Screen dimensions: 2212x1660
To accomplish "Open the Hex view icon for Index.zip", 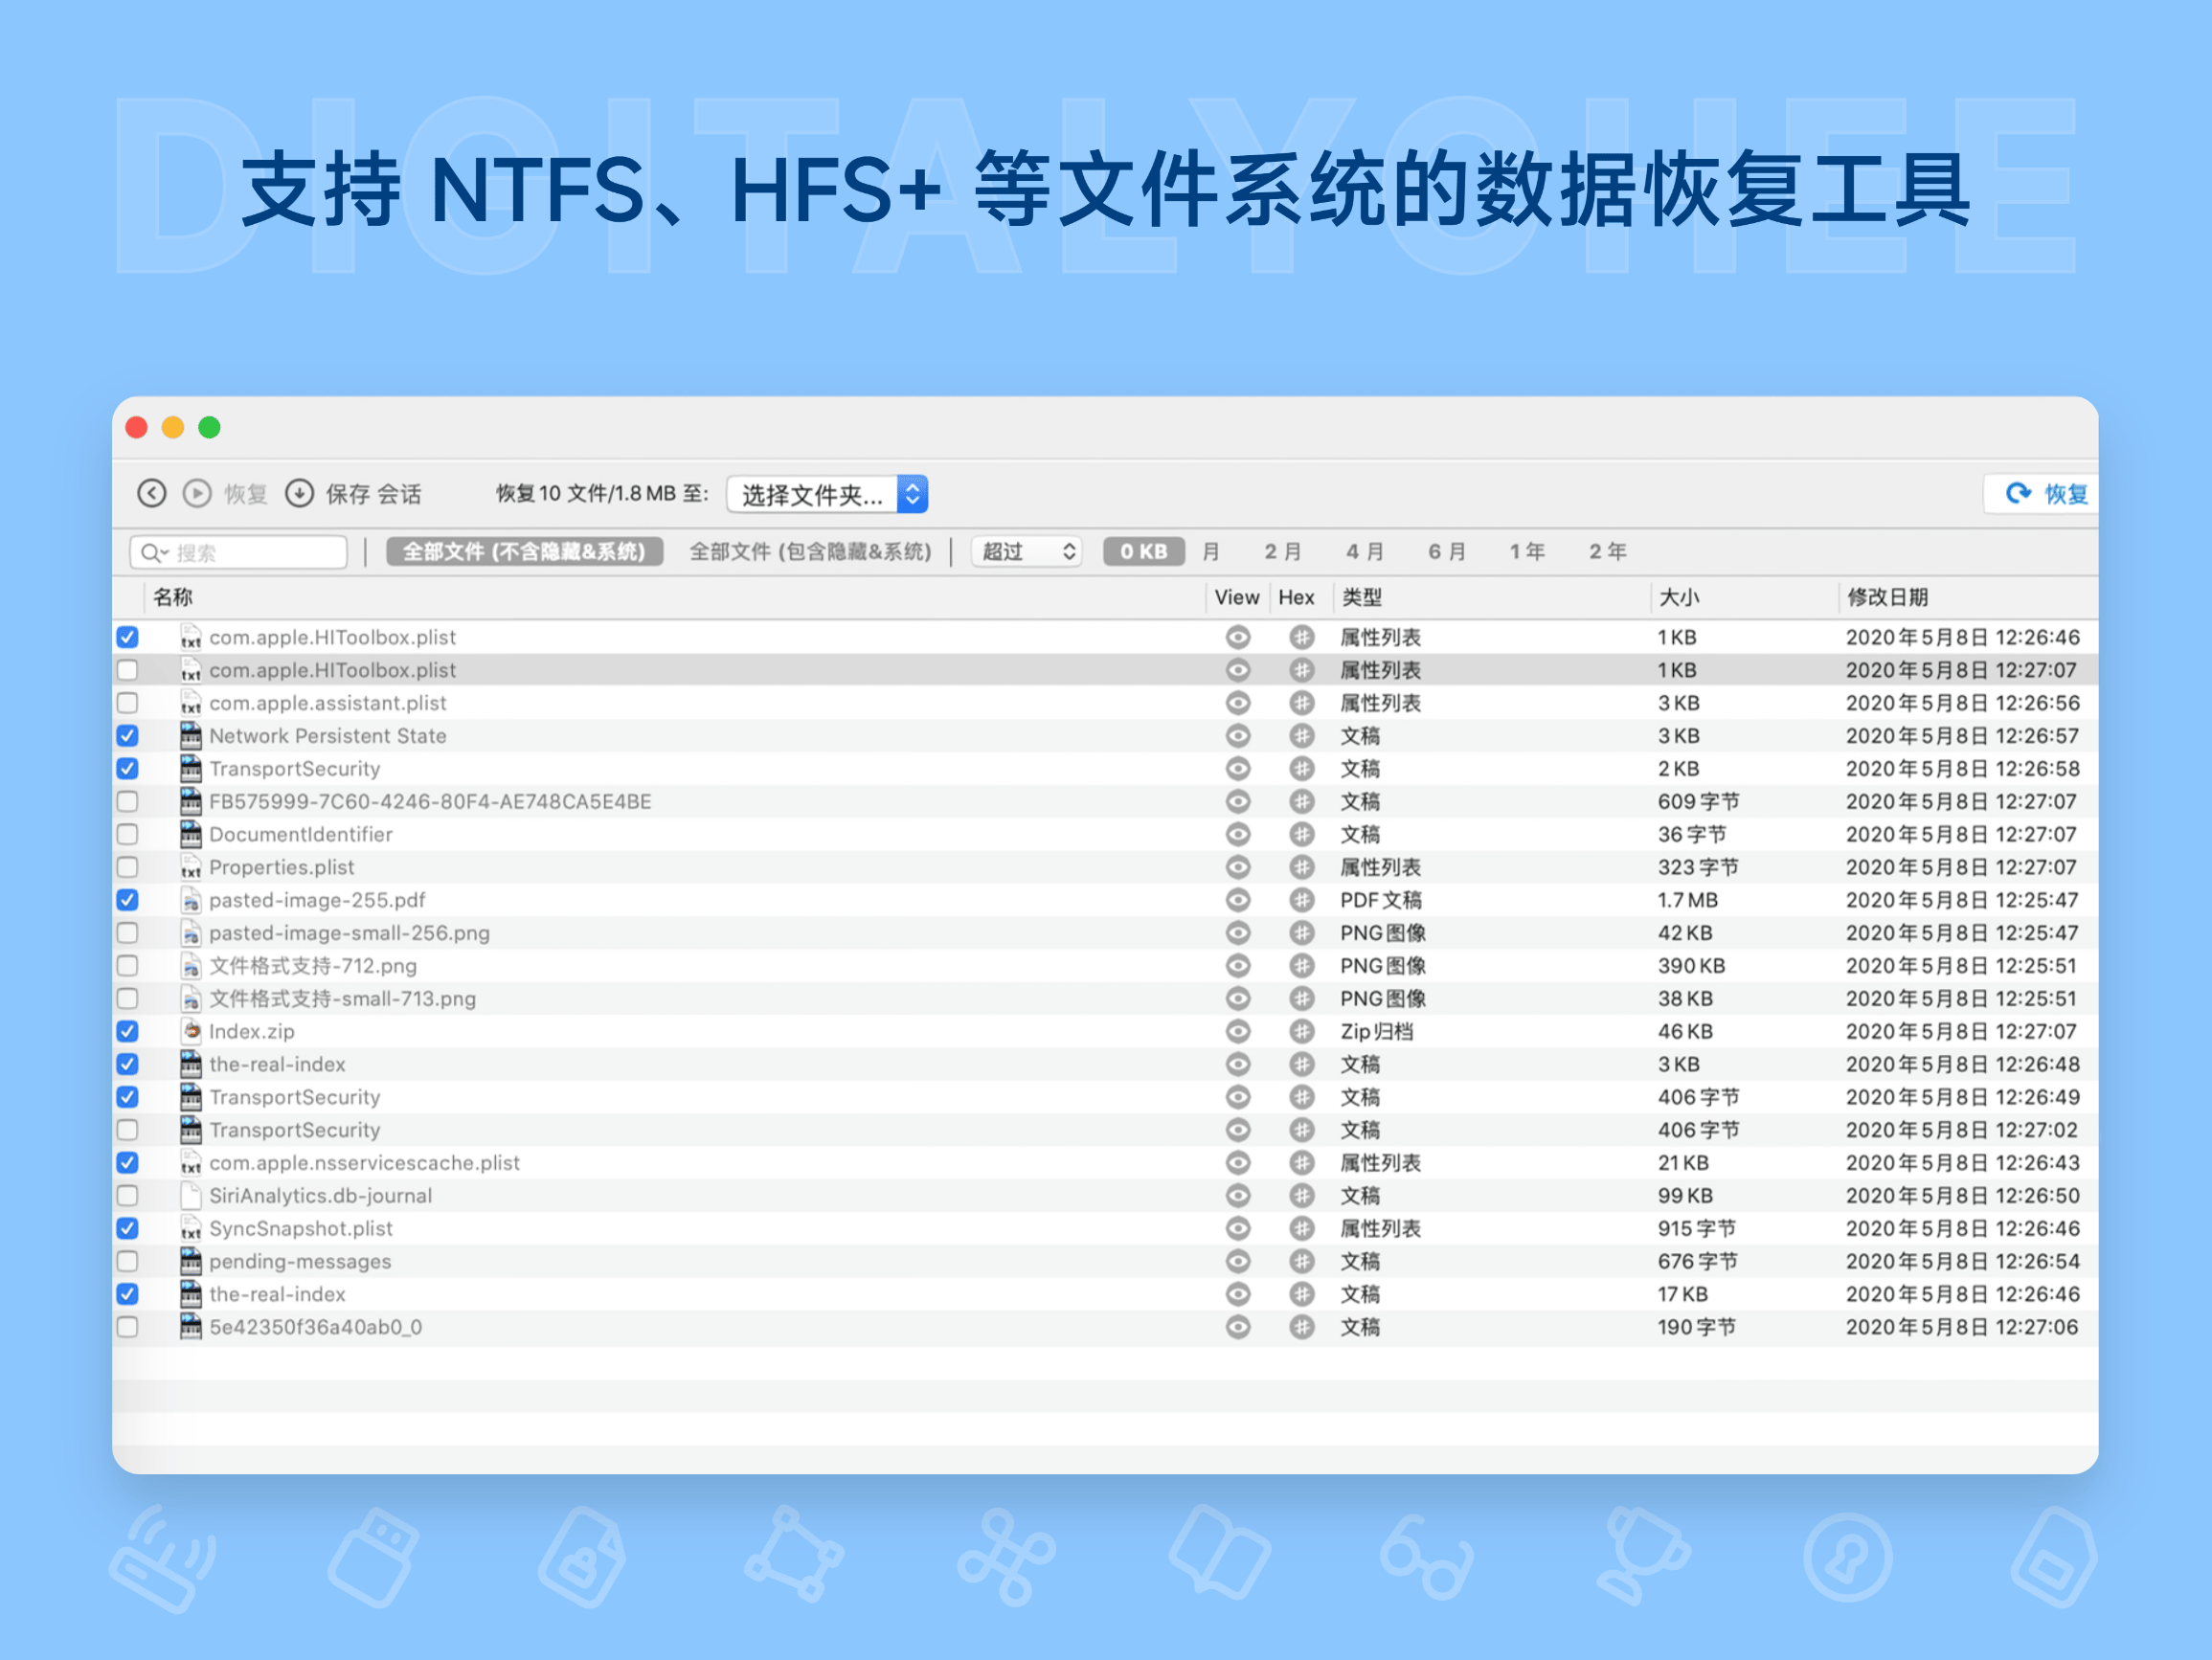I will (x=1300, y=1031).
